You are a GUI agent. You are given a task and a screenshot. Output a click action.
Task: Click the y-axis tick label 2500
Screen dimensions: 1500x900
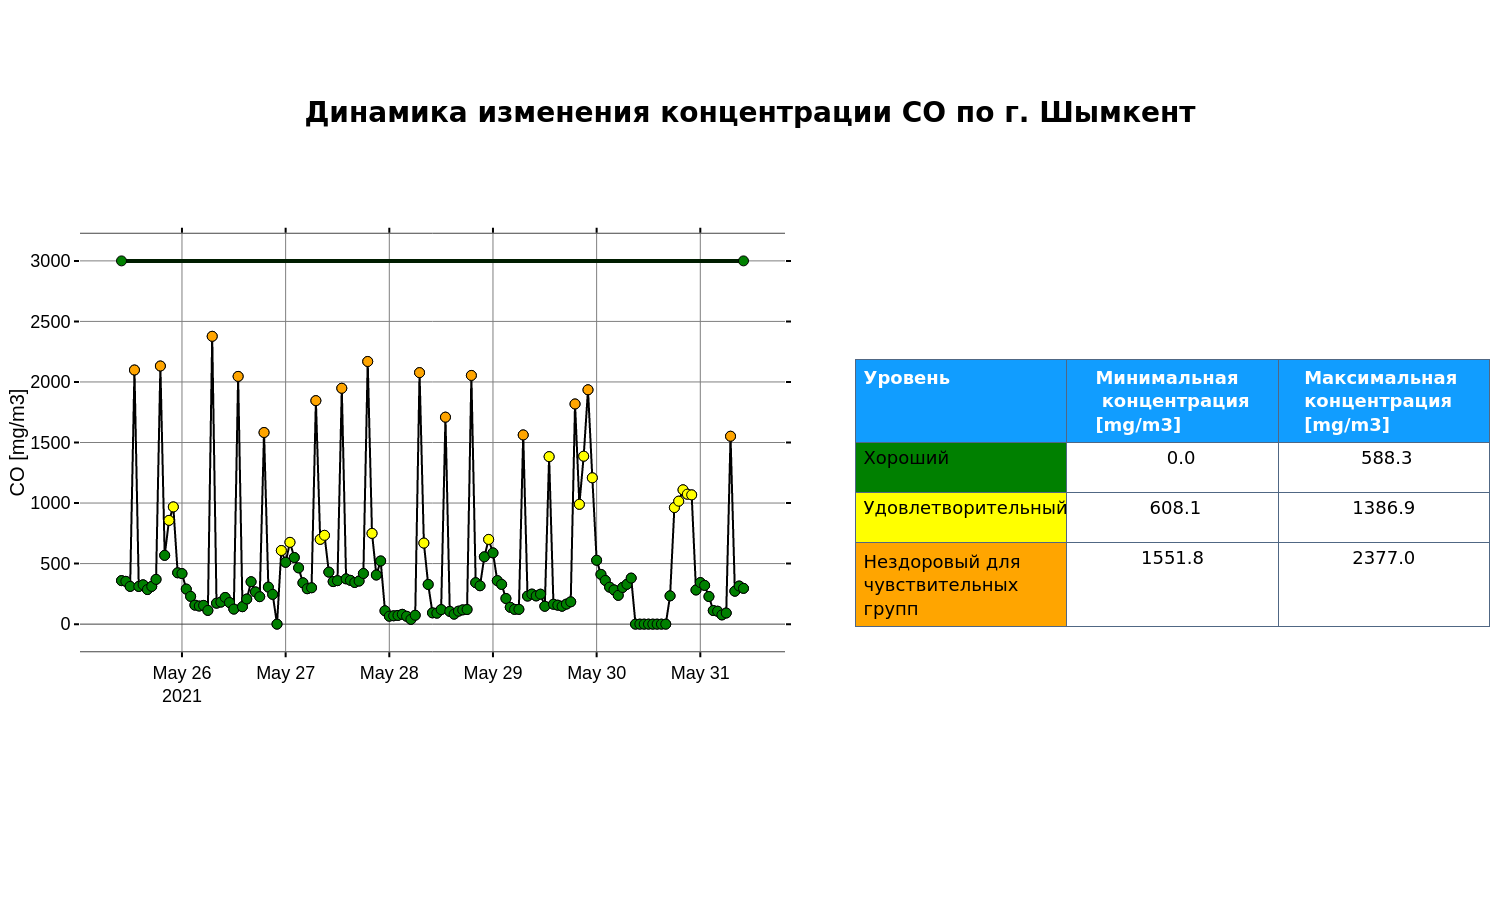pyautogui.click(x=50, y=322)
